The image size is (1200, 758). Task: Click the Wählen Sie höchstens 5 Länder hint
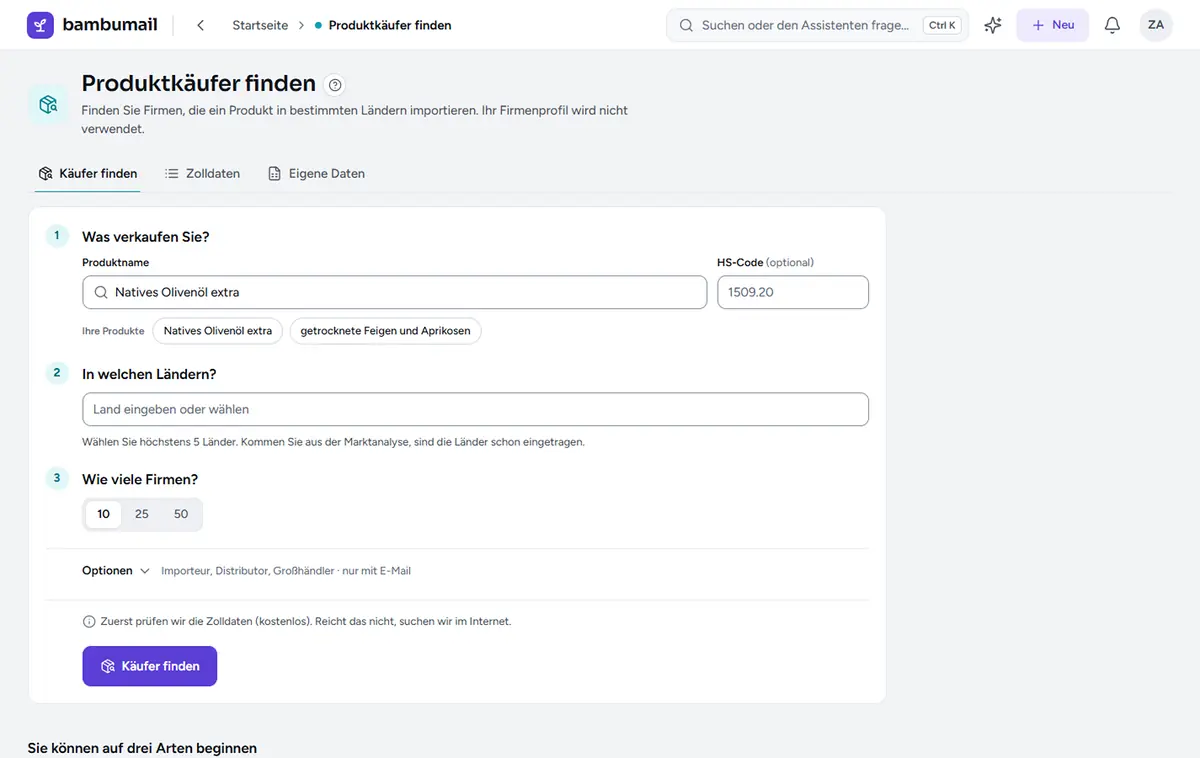[333, 441]
